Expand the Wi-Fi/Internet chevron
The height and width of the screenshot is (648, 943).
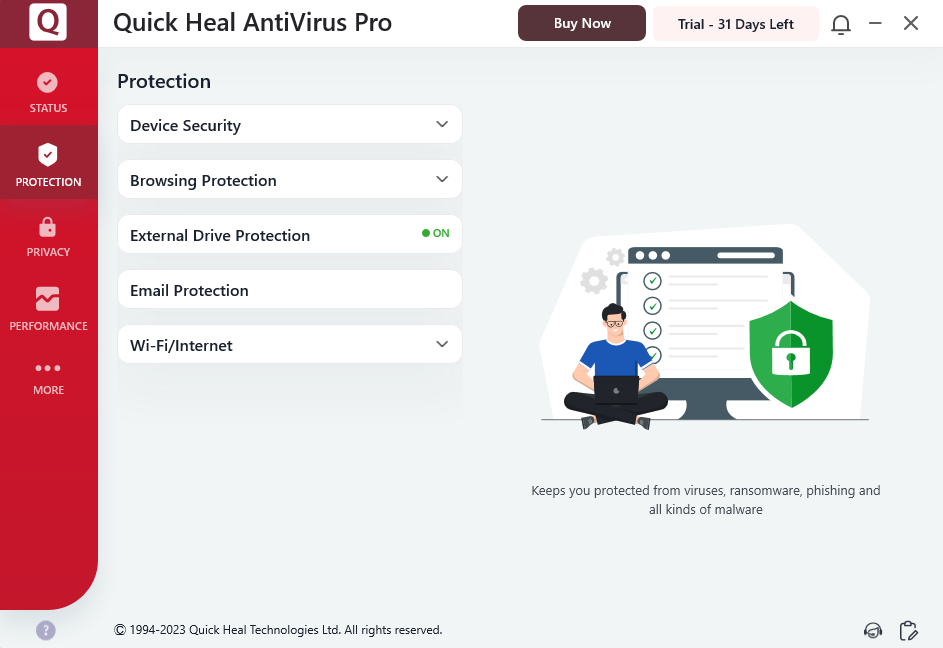pyautogui.click(x=442, y=344)
